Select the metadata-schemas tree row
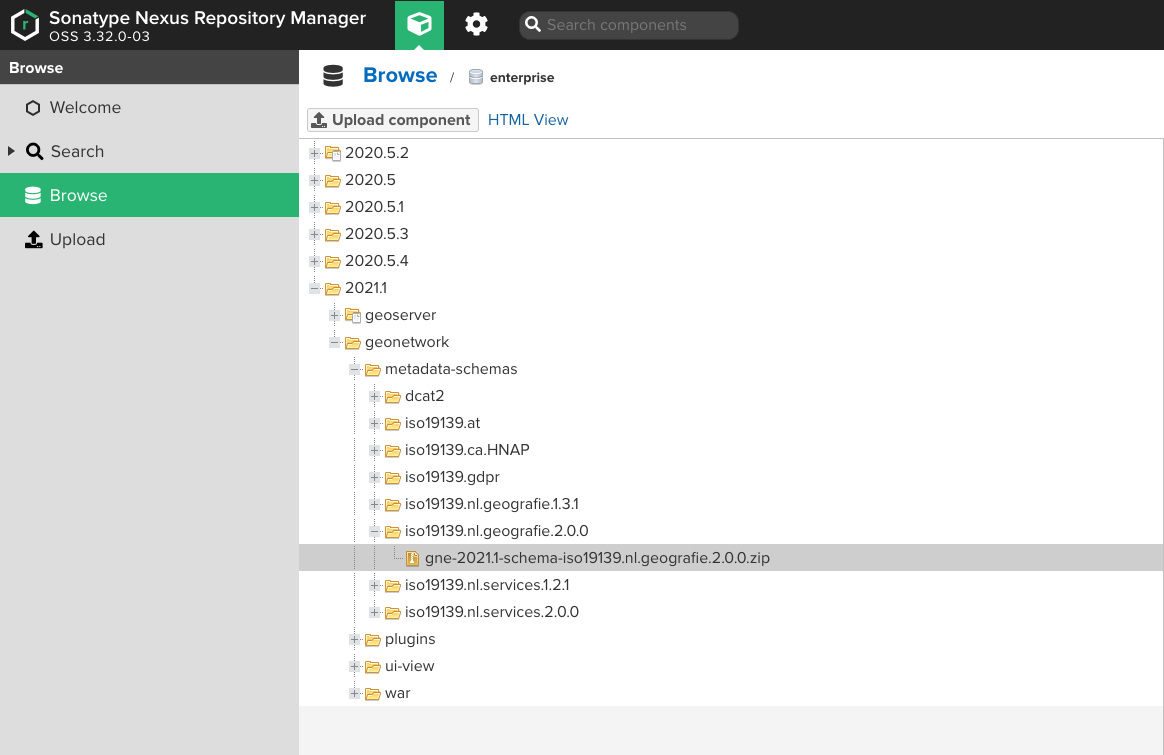The width and height of the screenshot is (1164, 755). tap(730, 369)
